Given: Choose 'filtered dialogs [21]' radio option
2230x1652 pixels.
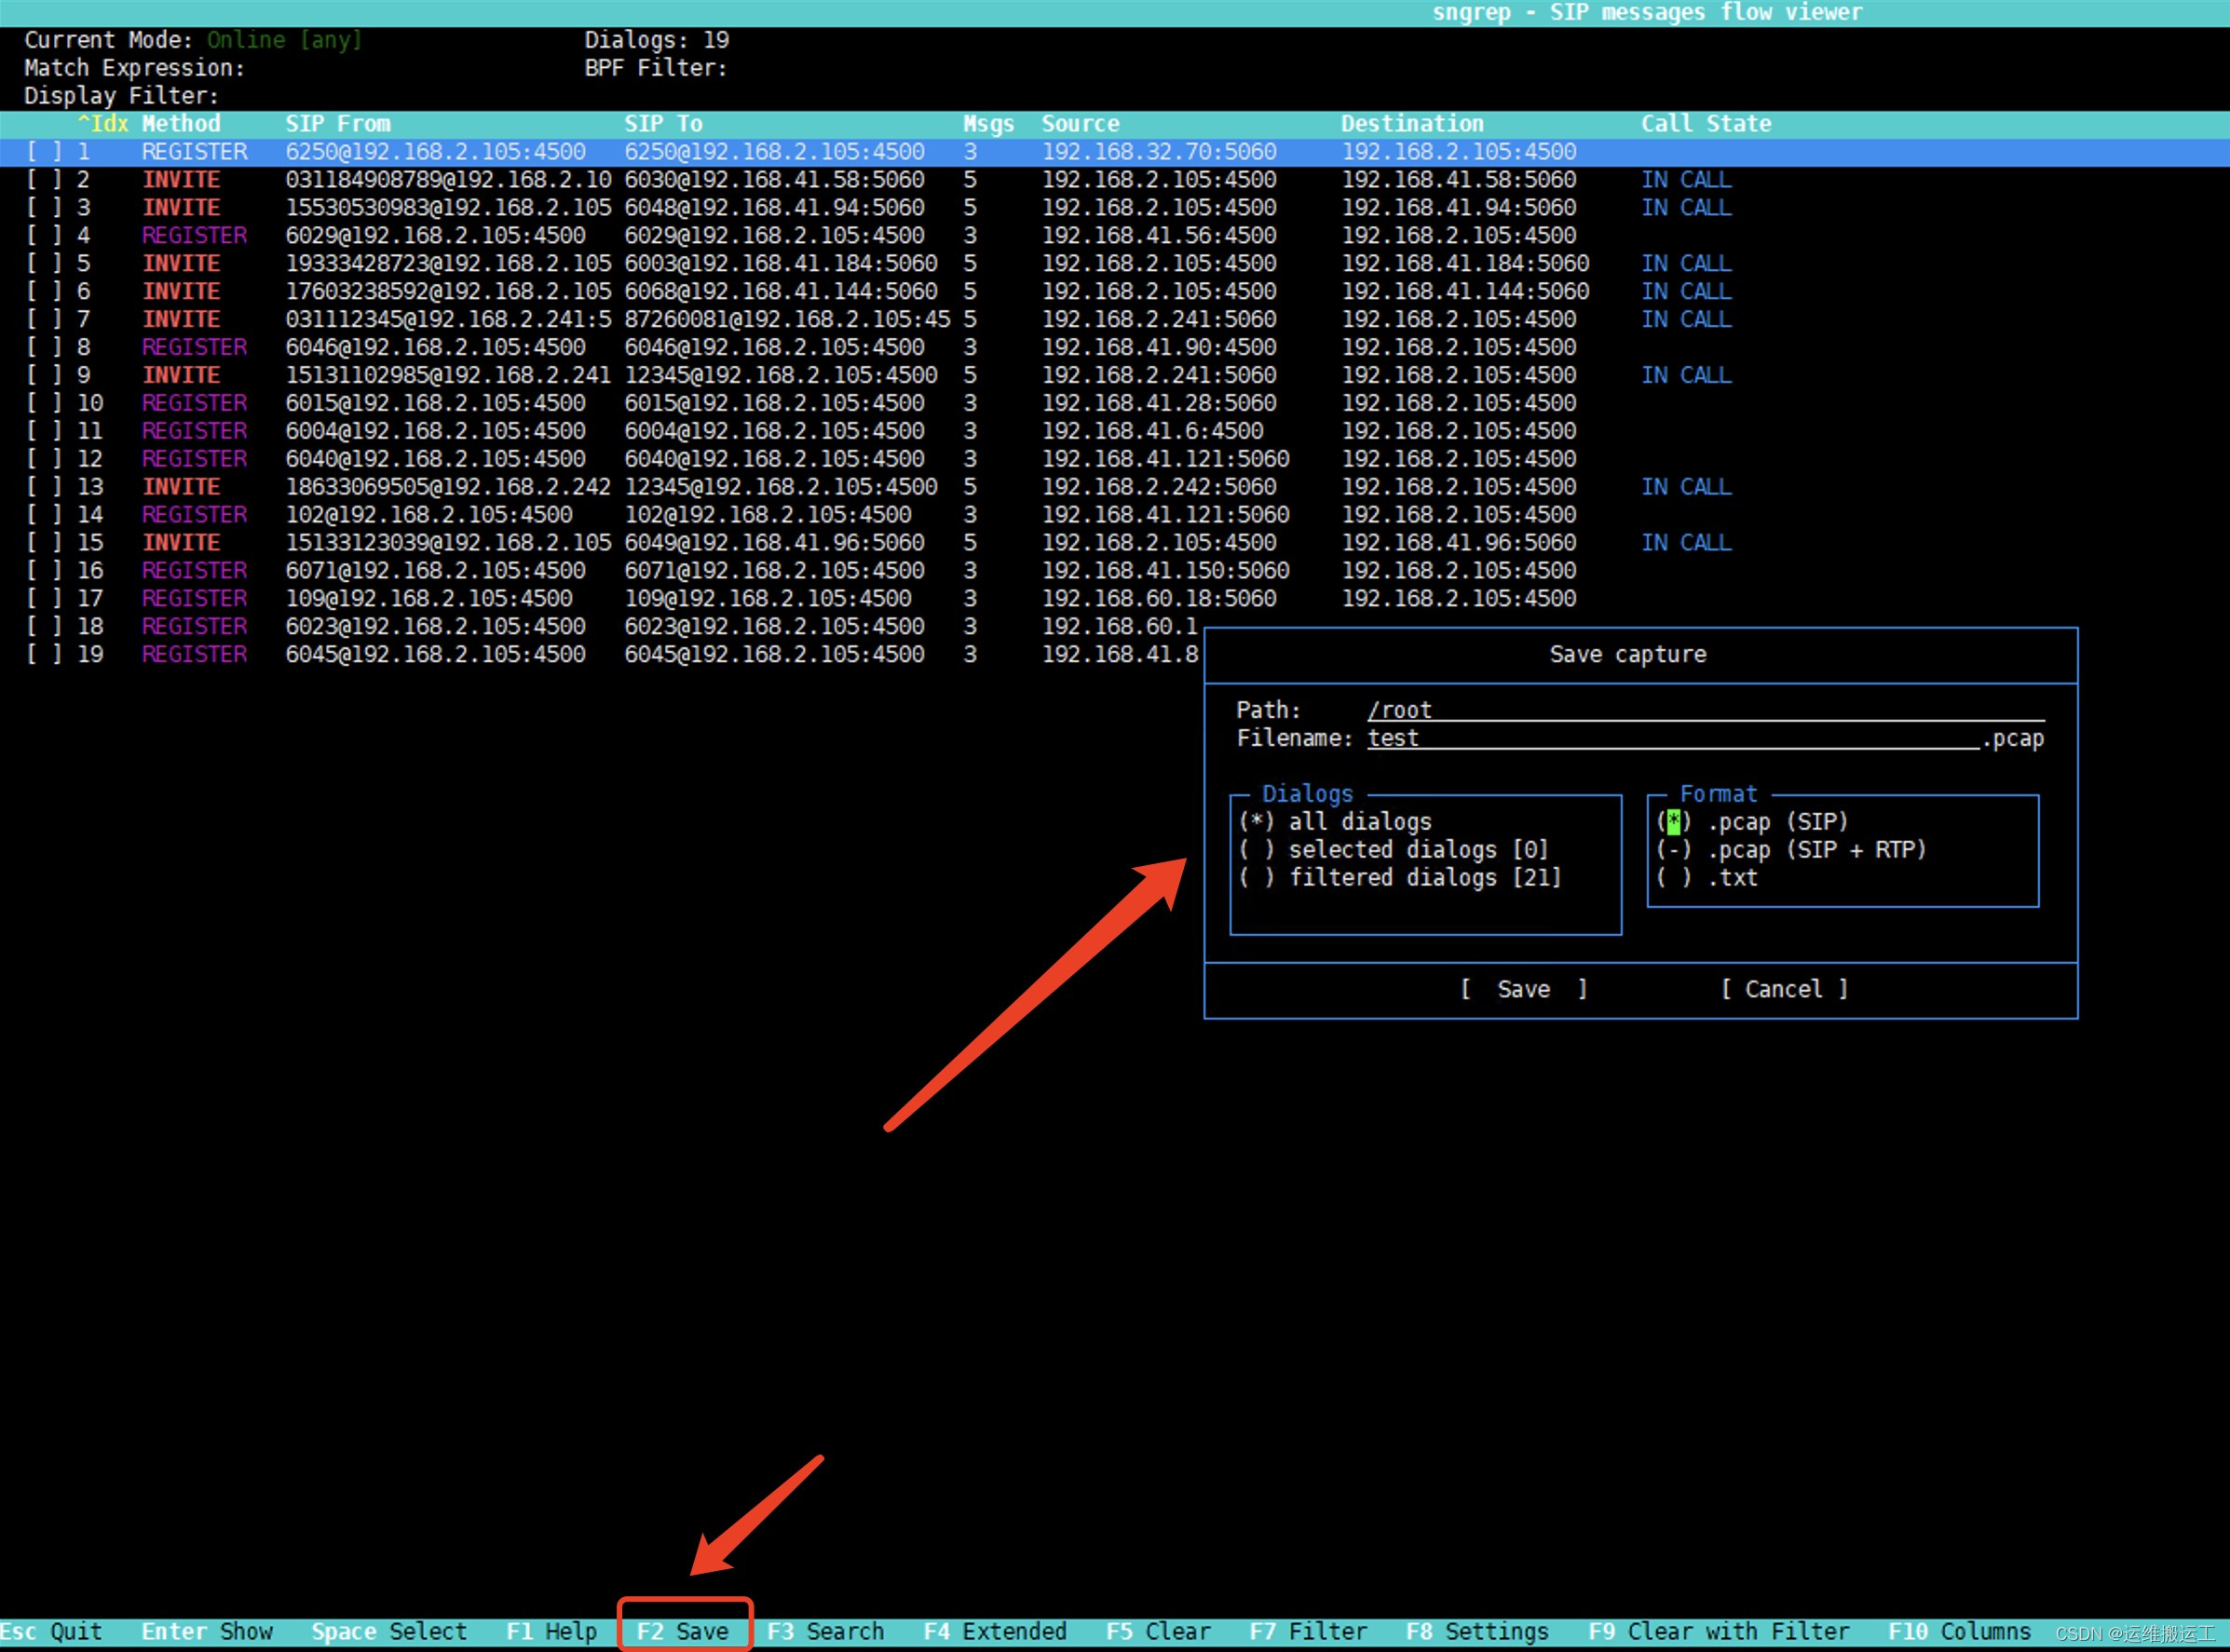Looking at the screenshot, I should pyautogui.click(x=1257, y=878).
